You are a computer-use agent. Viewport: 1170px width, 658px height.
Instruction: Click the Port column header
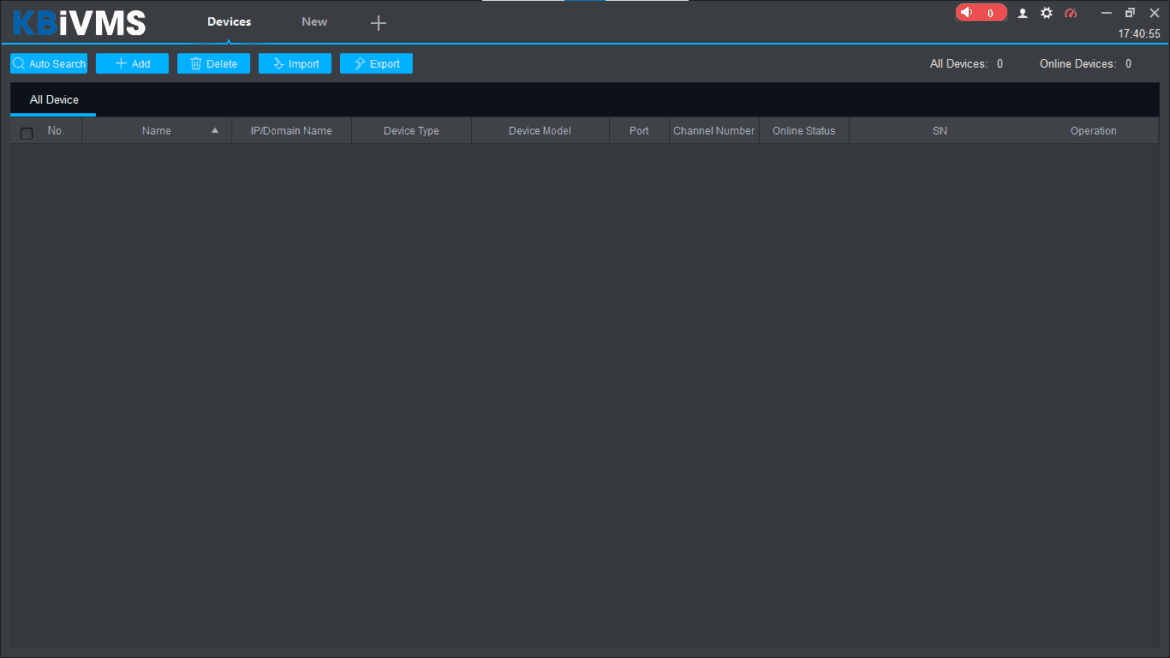[639, 131]
